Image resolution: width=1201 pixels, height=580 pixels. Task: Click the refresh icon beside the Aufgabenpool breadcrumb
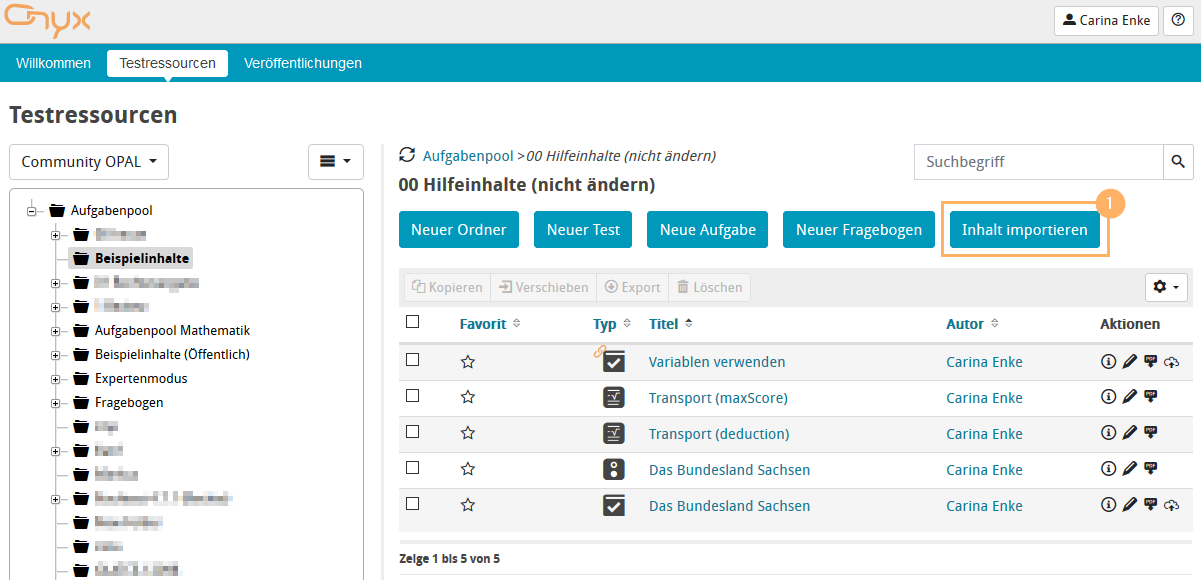[x=406, y=155]
